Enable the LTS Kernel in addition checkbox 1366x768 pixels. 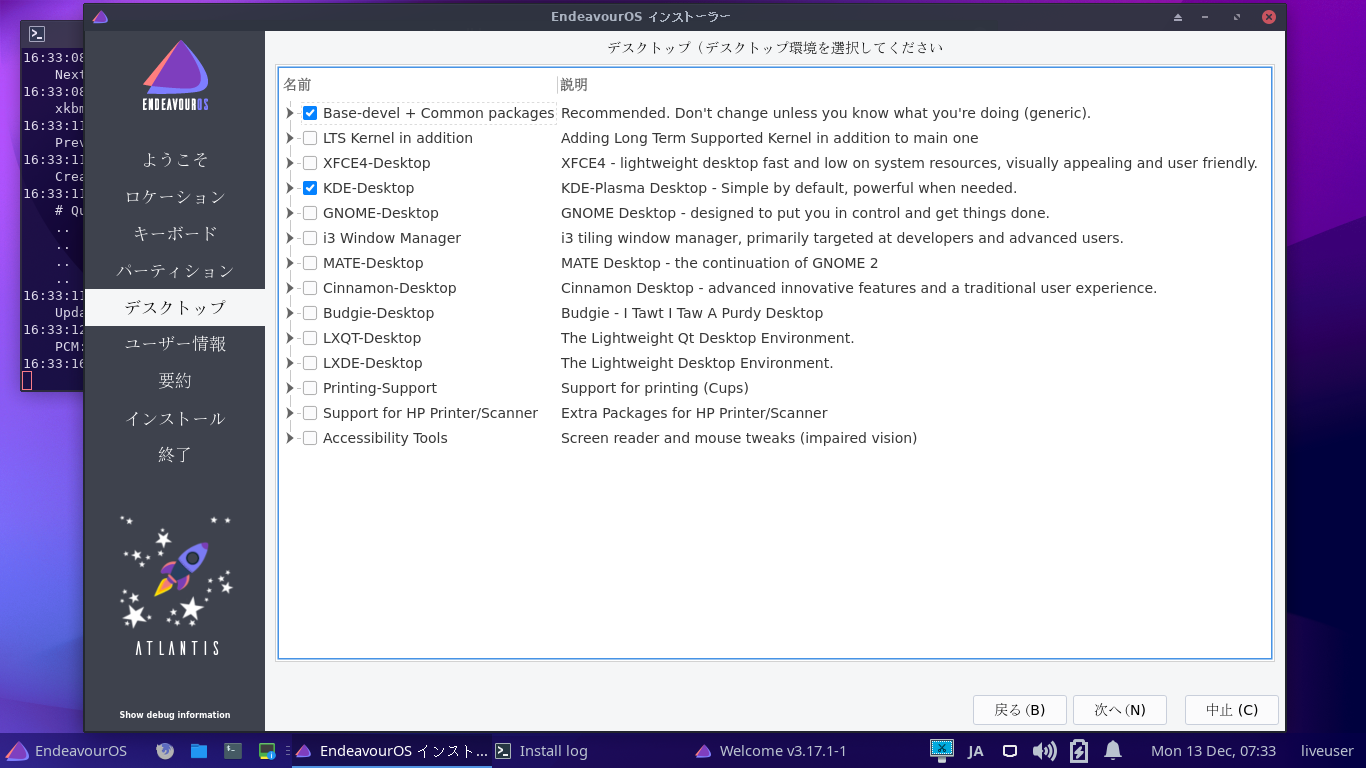click(x=310, y=138)
